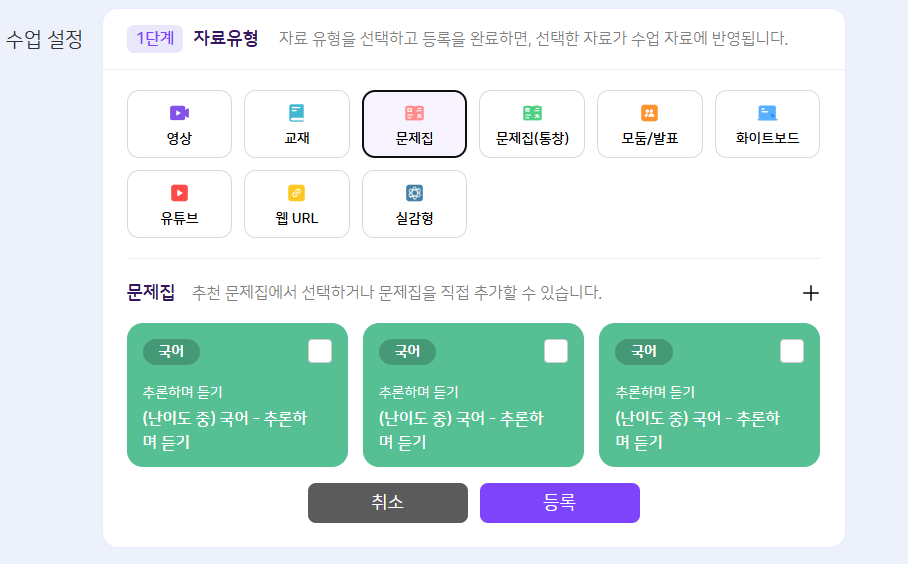Viewport: 908px width, 564px height.
Task: Click the 국어 tag on first card
Action: click(x=171, y=351)
